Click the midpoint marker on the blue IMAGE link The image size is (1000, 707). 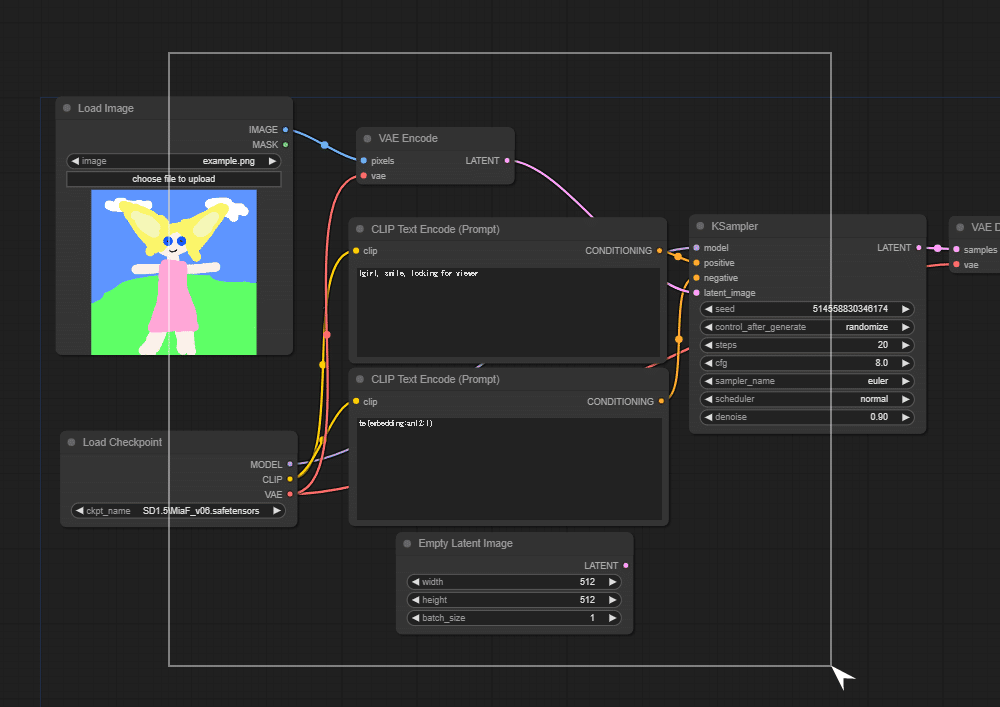(x=325, y=145)
